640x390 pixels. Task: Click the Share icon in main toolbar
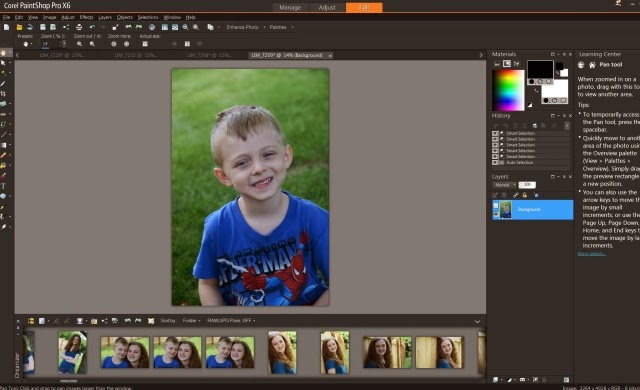point(66,27)
